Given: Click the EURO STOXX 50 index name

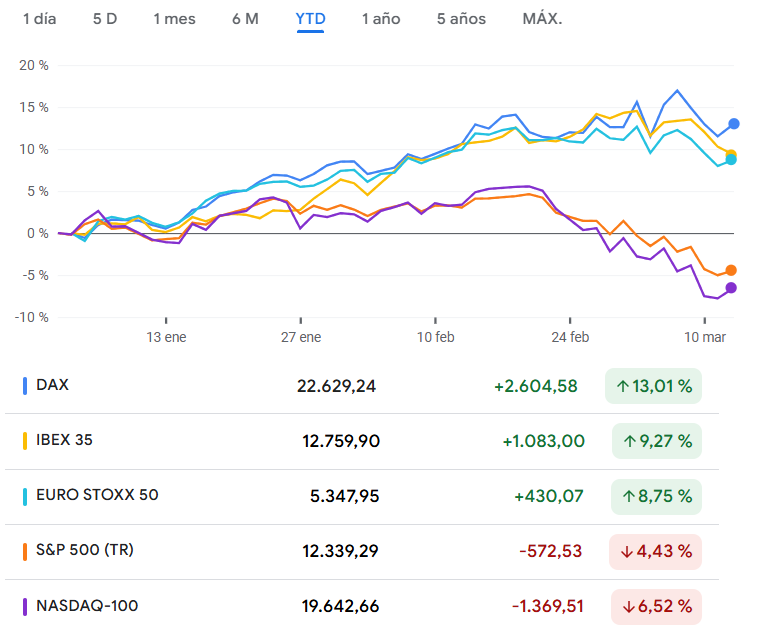Looking at the screenshot, I should pyautogui.click(x=97, y=495).
